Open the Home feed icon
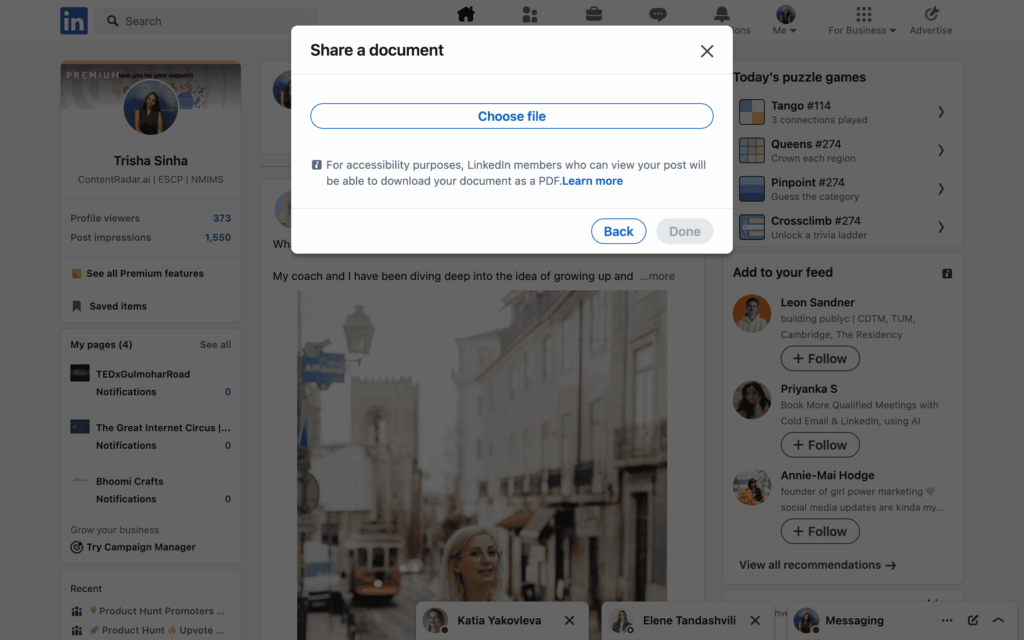This screenshot has width=1024, height=640. coord(466,14)
